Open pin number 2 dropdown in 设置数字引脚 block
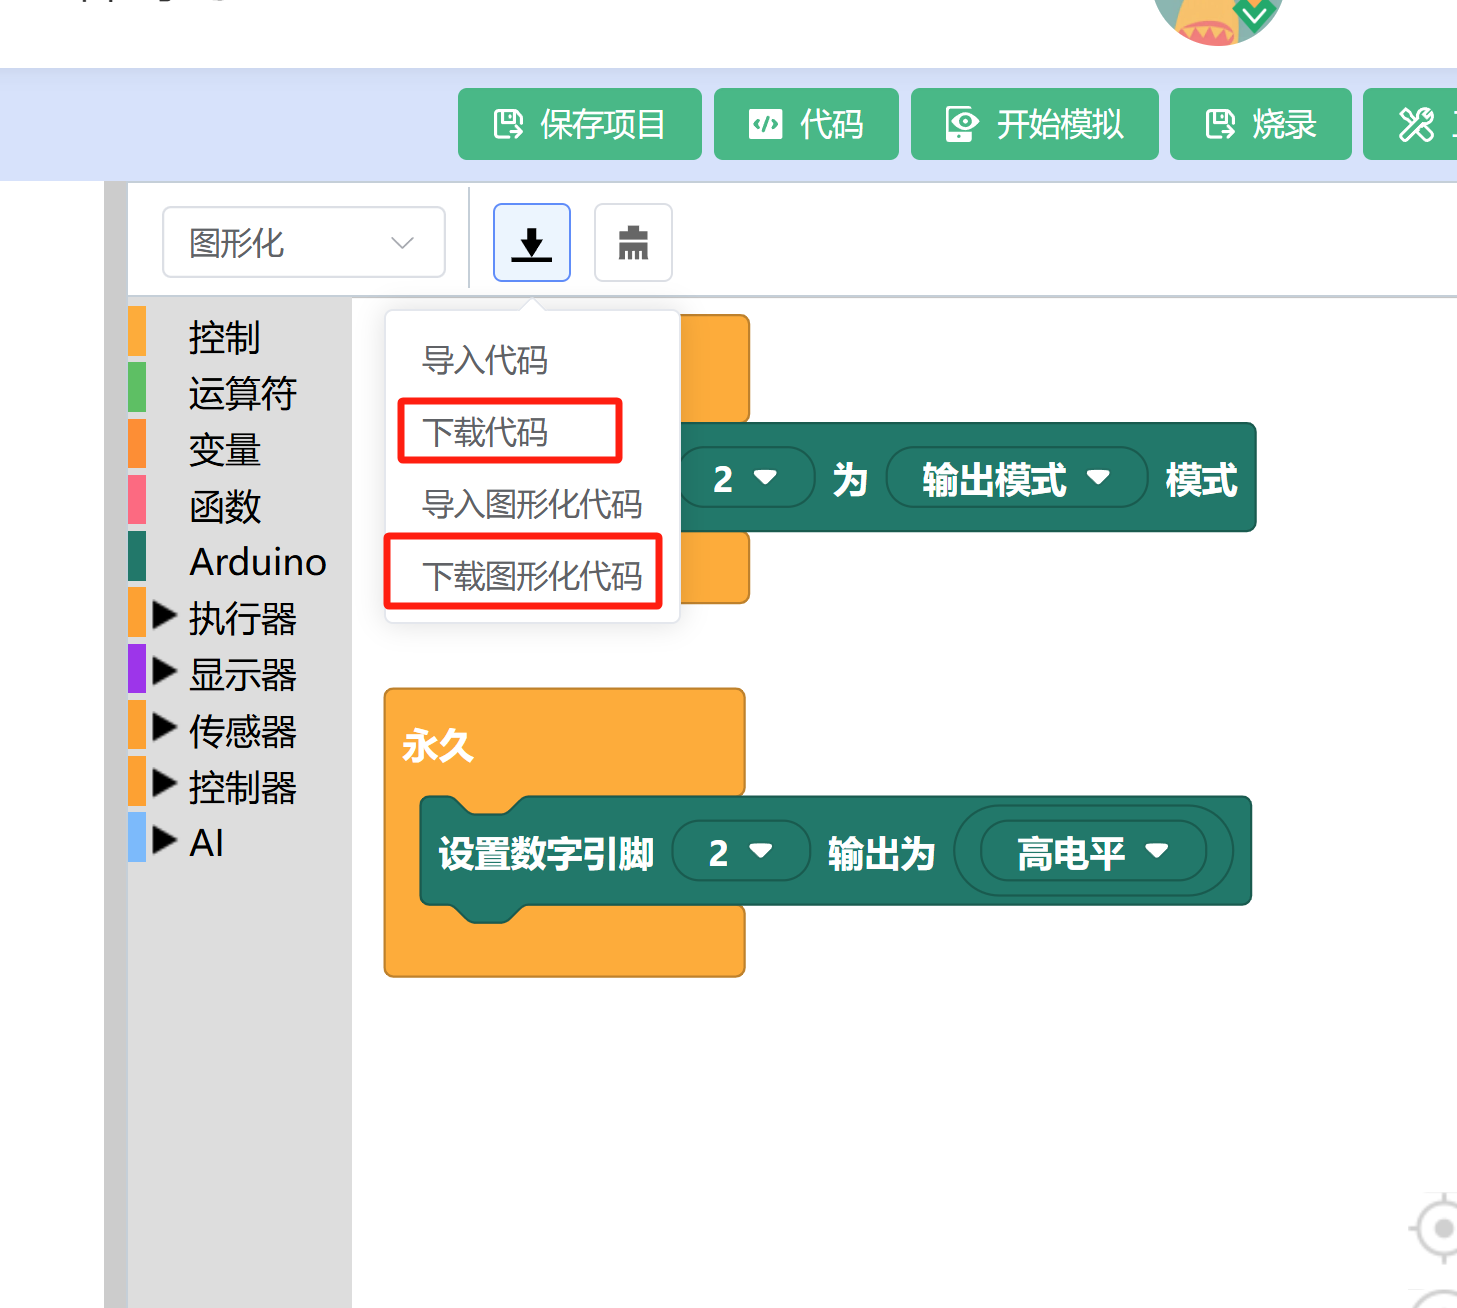 point(740,852)
